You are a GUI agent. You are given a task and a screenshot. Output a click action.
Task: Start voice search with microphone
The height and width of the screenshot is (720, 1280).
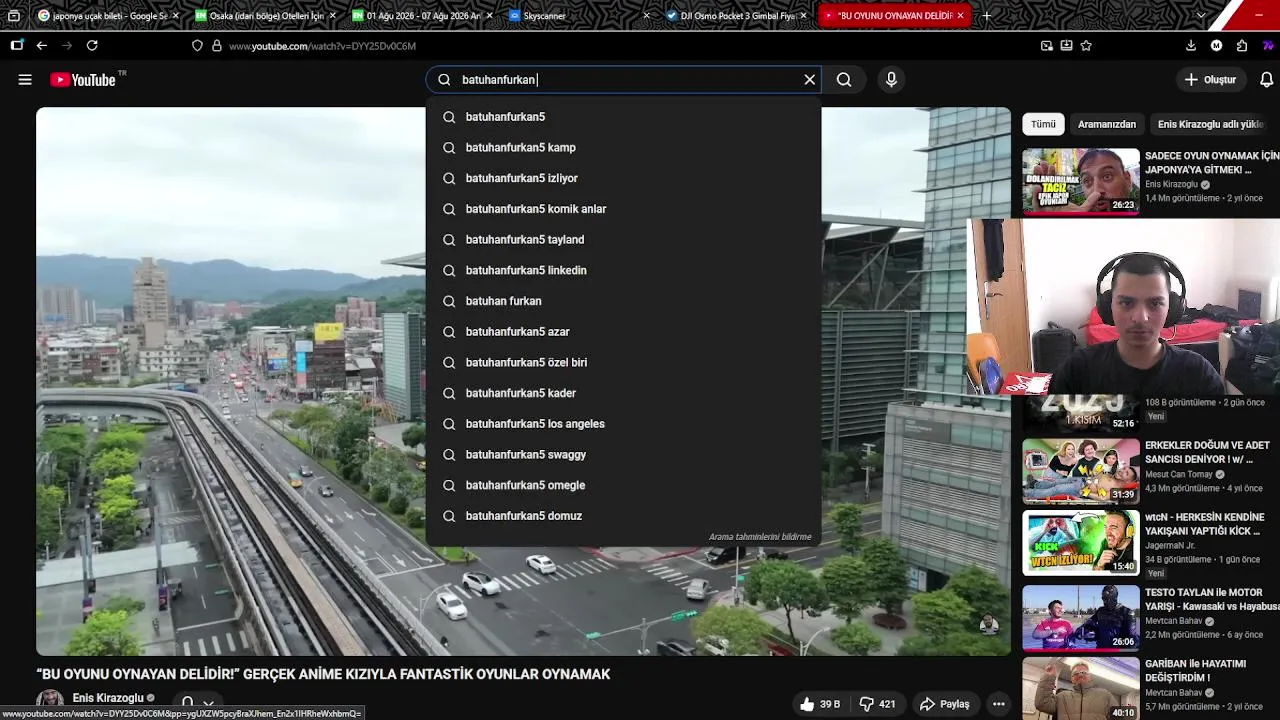[x=891, y=80]
